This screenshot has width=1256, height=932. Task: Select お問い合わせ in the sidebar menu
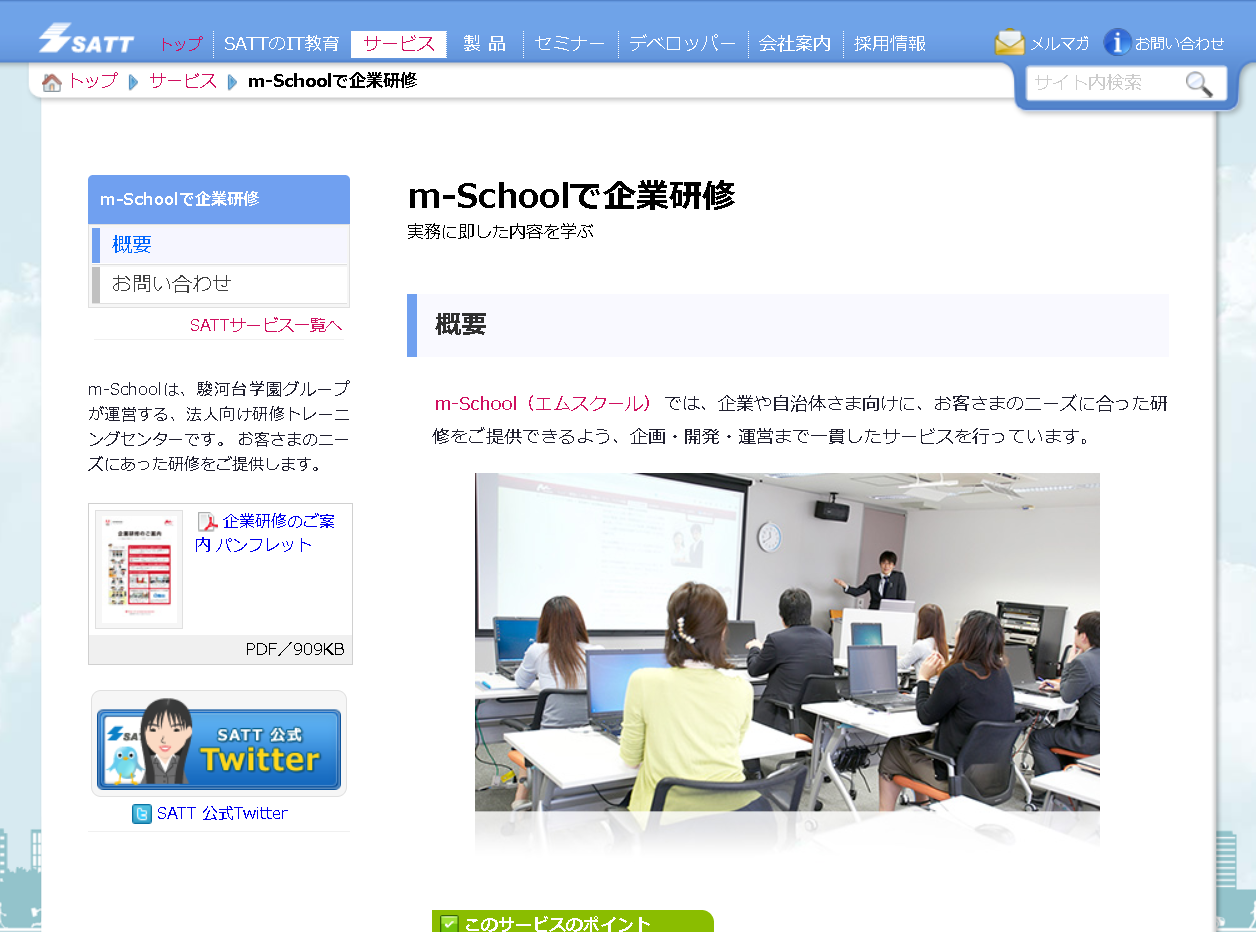(x=219, y=284)
